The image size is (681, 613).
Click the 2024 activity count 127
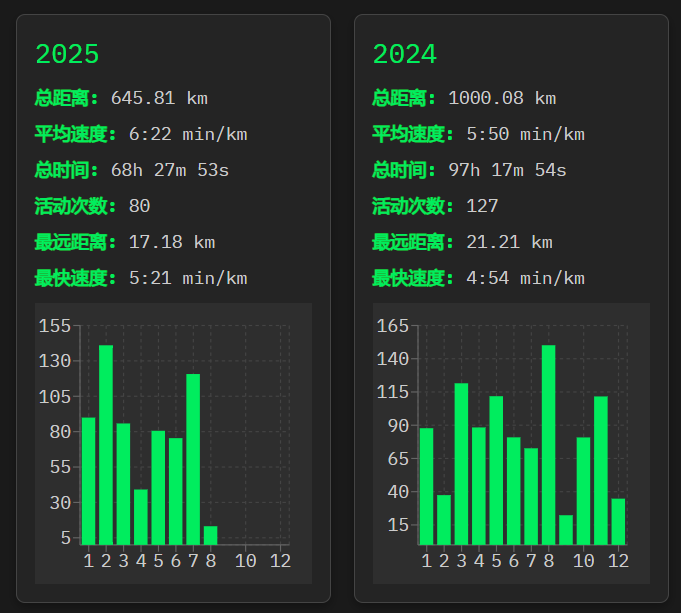click(x=482, y=206)
